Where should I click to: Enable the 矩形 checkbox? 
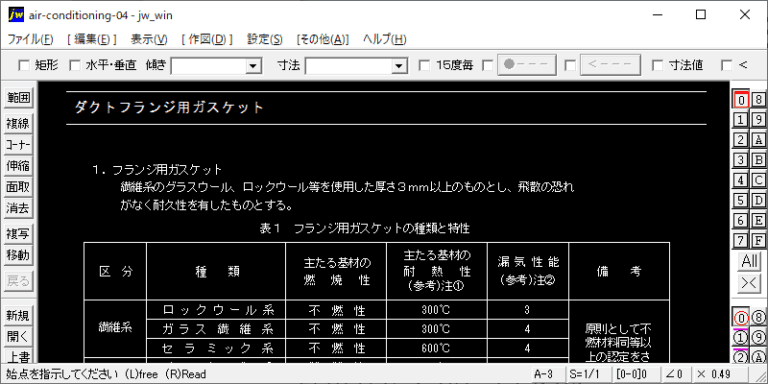pyautogui.click(x=23, y=65)
